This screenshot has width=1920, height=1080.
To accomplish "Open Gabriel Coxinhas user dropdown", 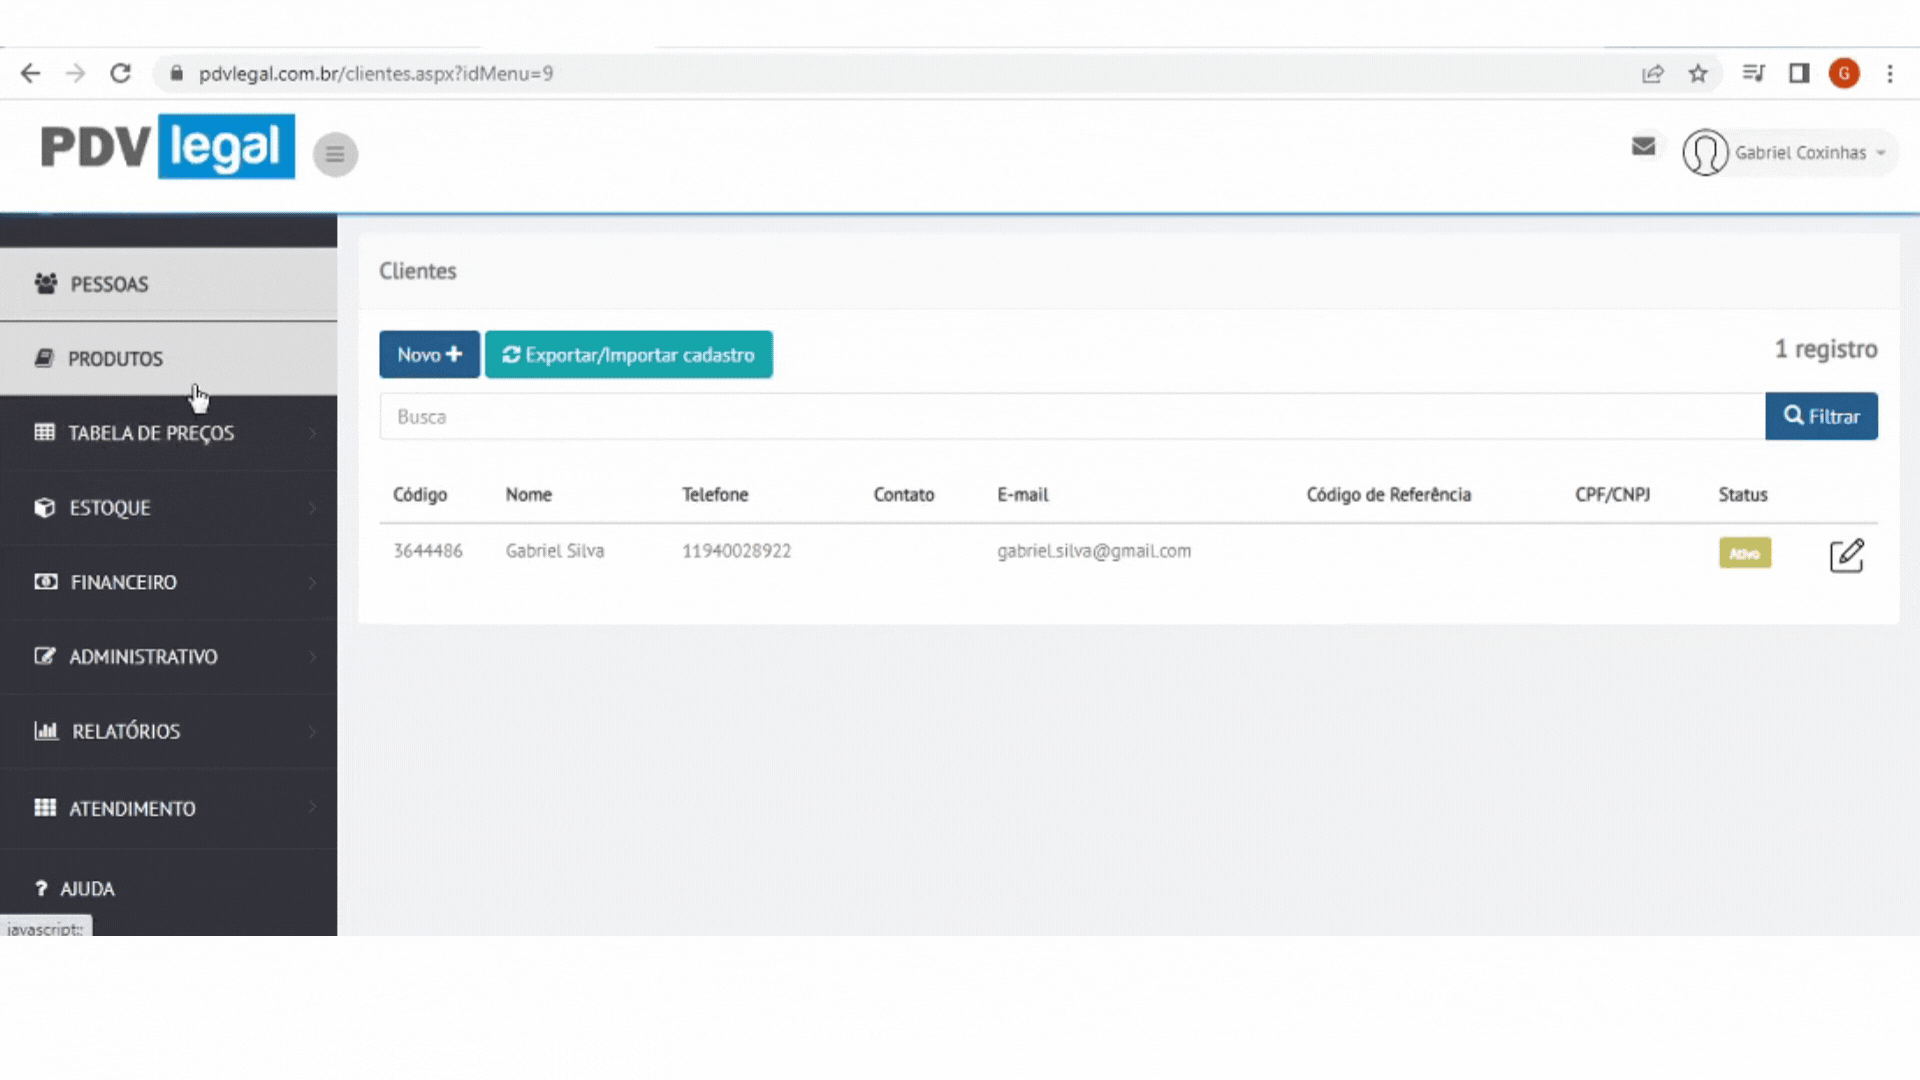I will click(1790, 153).
